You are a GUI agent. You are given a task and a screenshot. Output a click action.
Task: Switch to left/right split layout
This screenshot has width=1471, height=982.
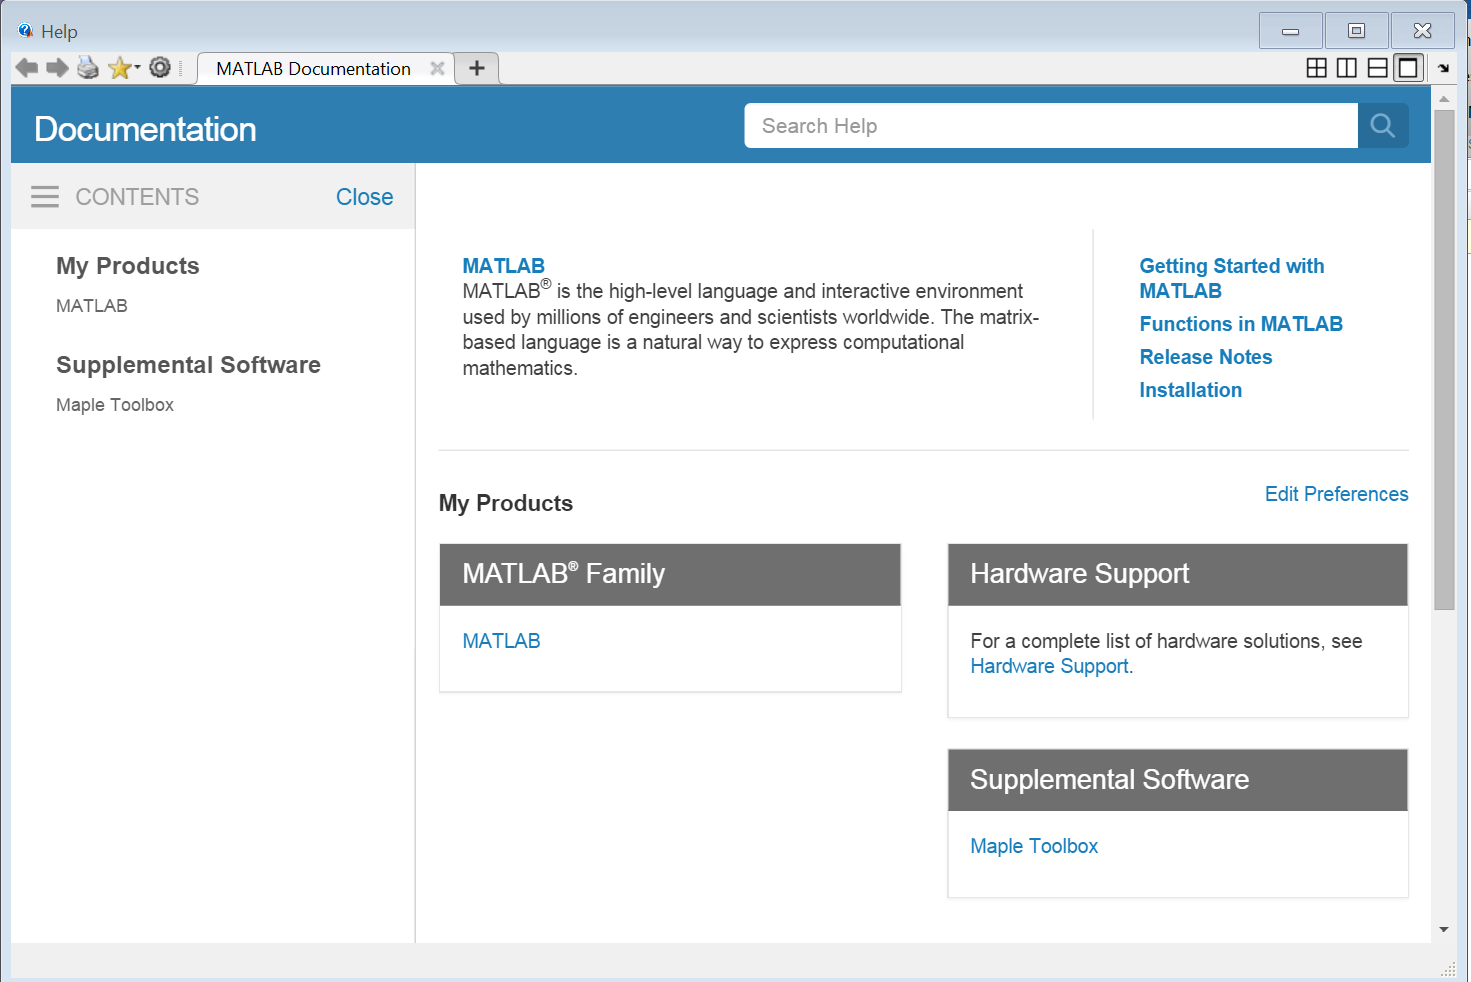1347,68
